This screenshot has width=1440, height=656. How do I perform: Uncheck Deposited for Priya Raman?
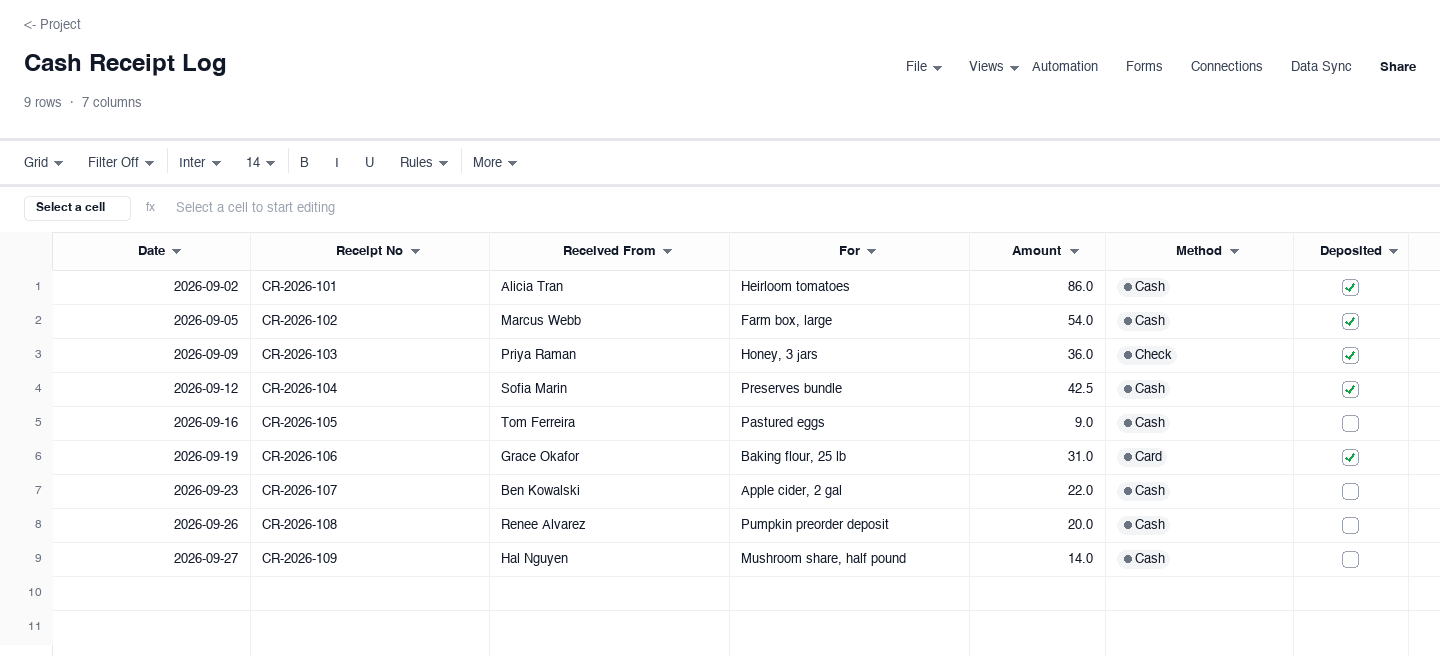pos(1350,355)
